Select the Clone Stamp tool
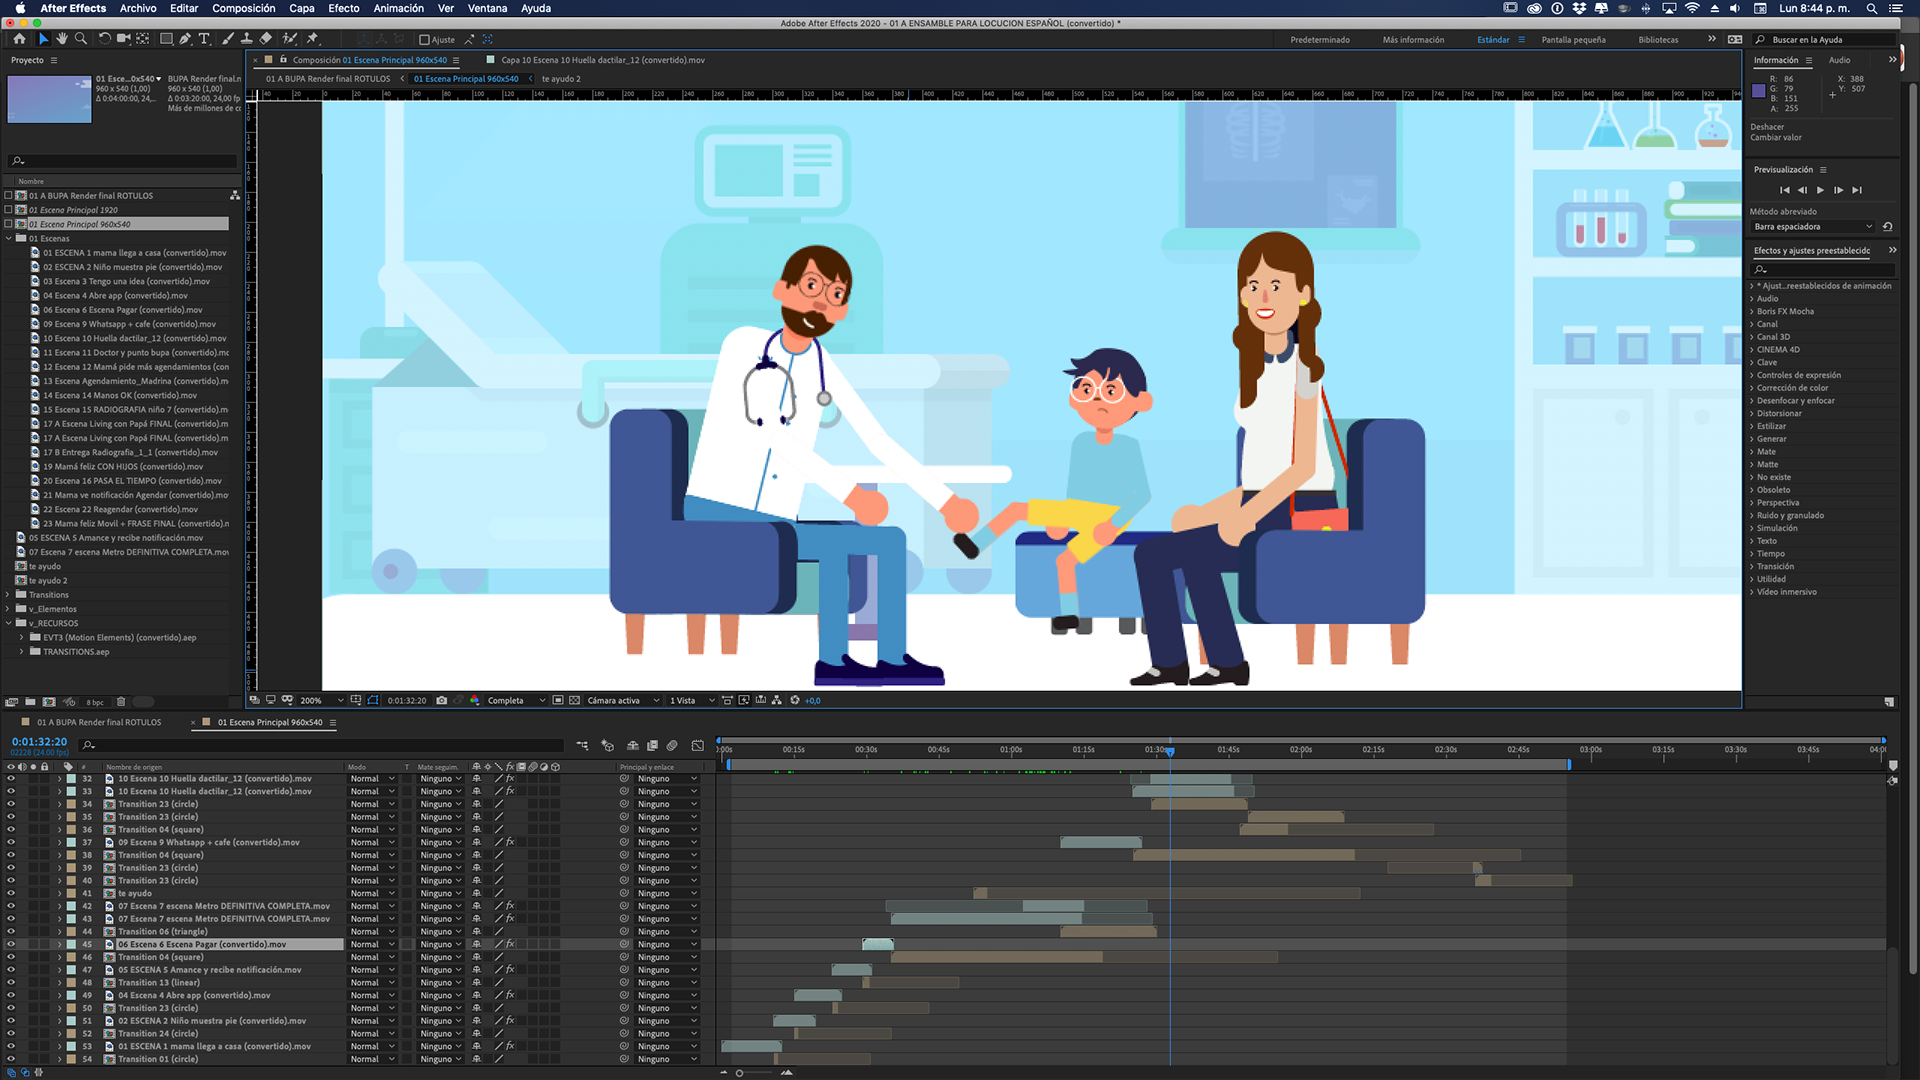 coord(246,39)
